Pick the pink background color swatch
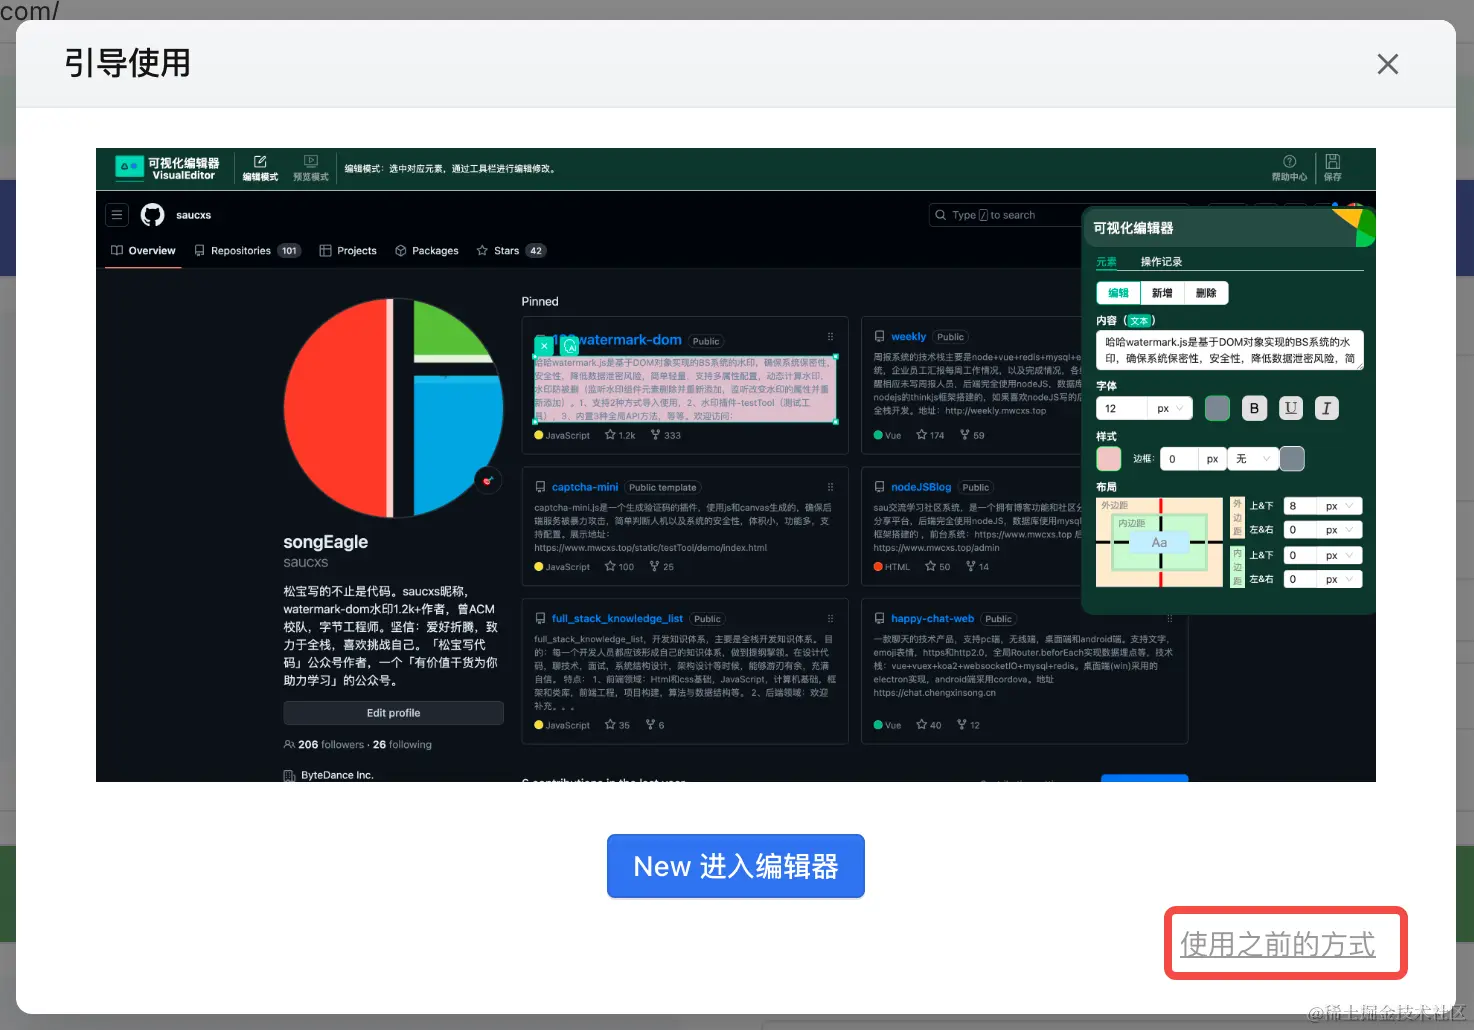 point(1109,459)
